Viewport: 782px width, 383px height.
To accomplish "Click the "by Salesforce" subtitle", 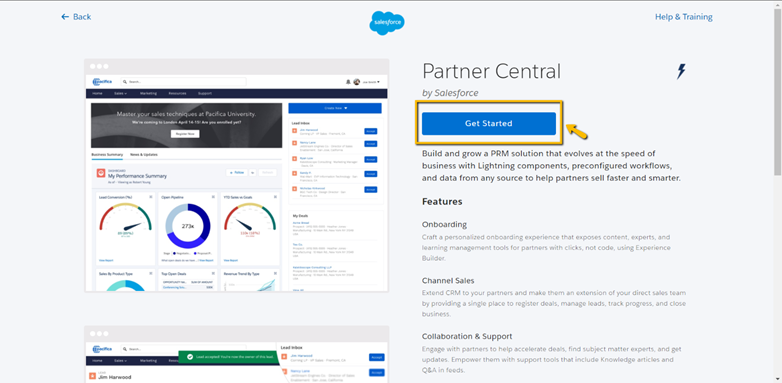I will click(x=450, y=93).
